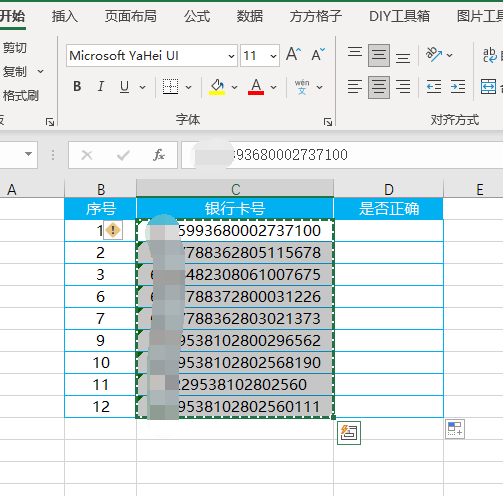Switch to 数据 tab
This screenshot has height=496, width=503.
point(250,16)
